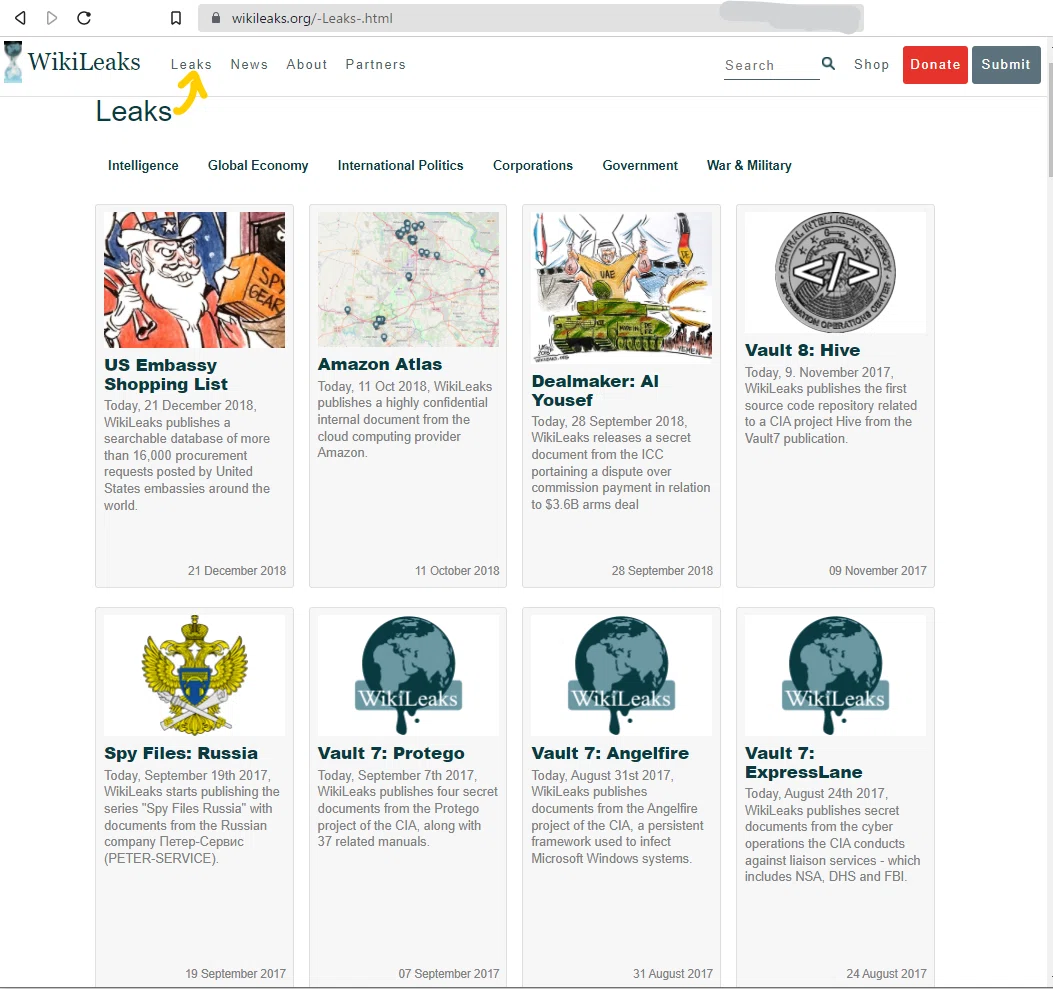Open the News menu item
Screen dimensions: 1054x989
[249, 65]
